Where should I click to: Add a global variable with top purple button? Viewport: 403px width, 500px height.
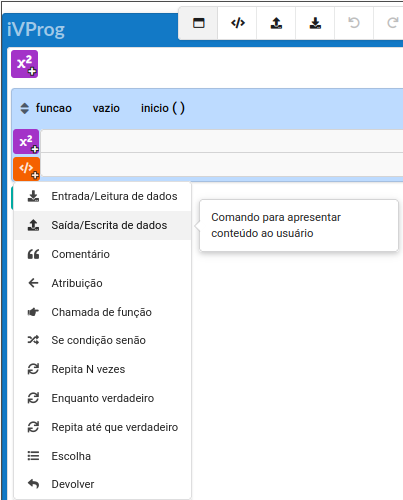tap(25, 64)
